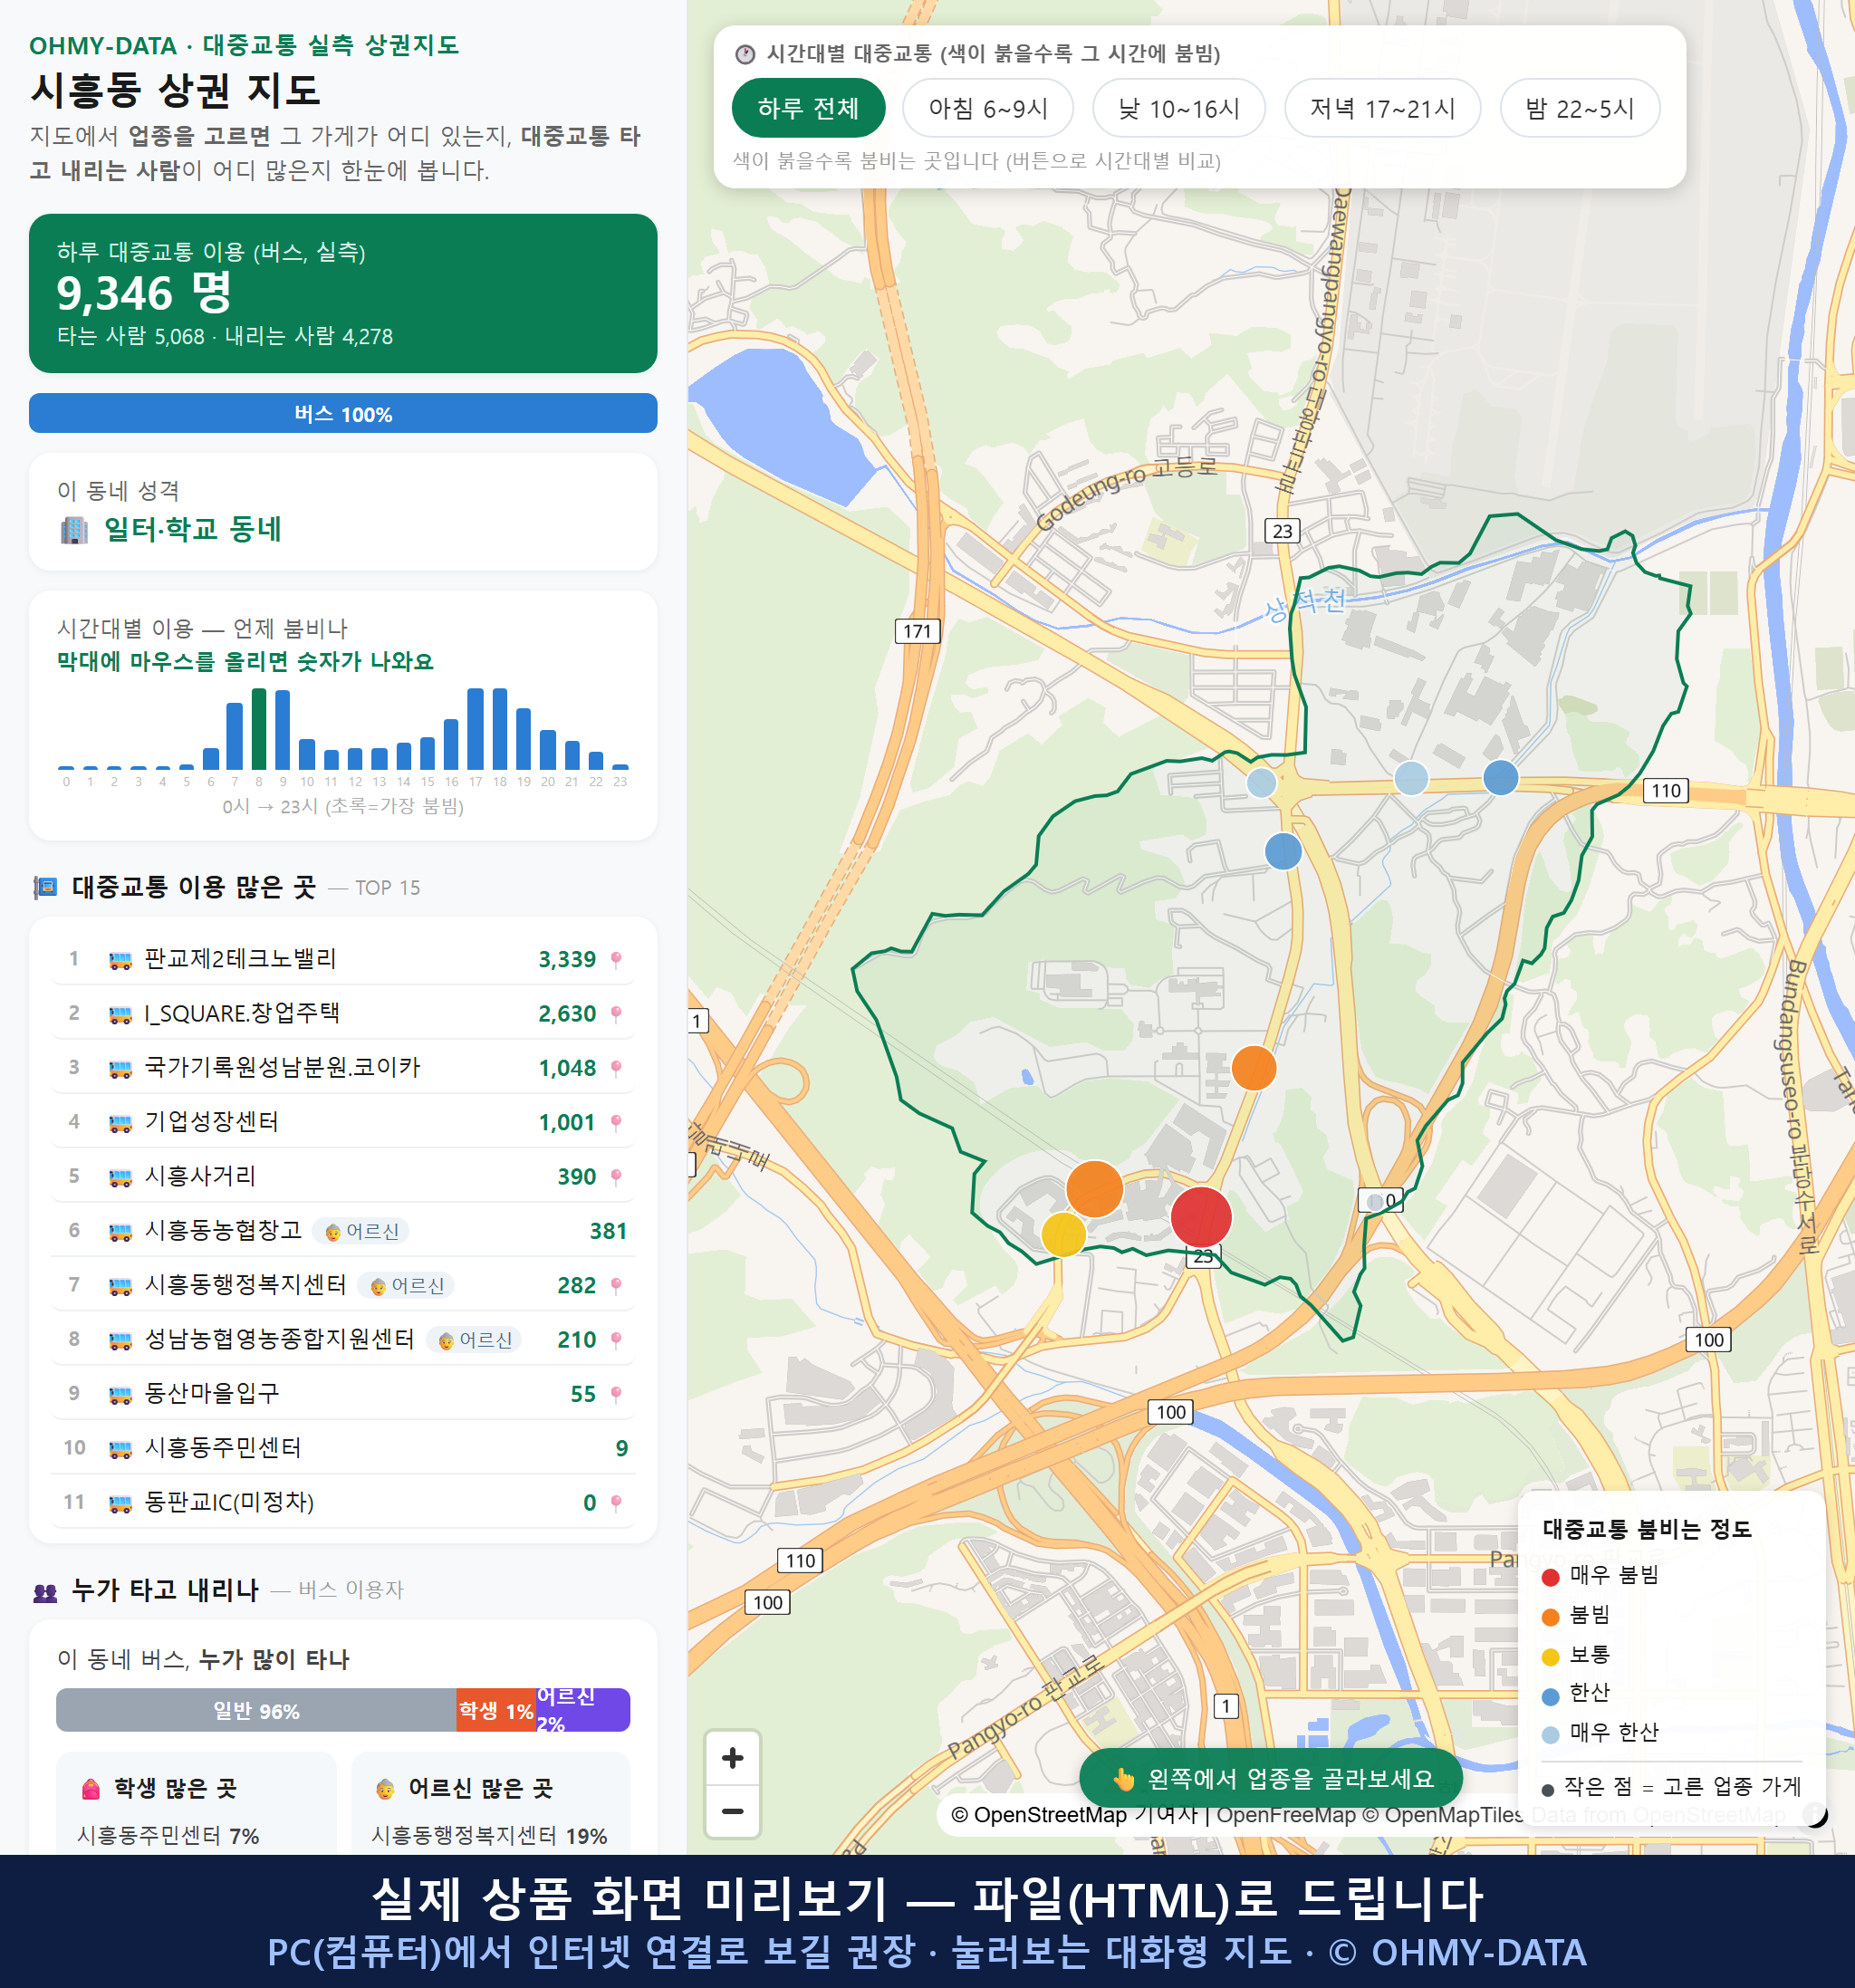Switch to the 밤 22~5시 time filter
Viewport: 1855px width, 1988px height.
click(x=1579, y=108)
